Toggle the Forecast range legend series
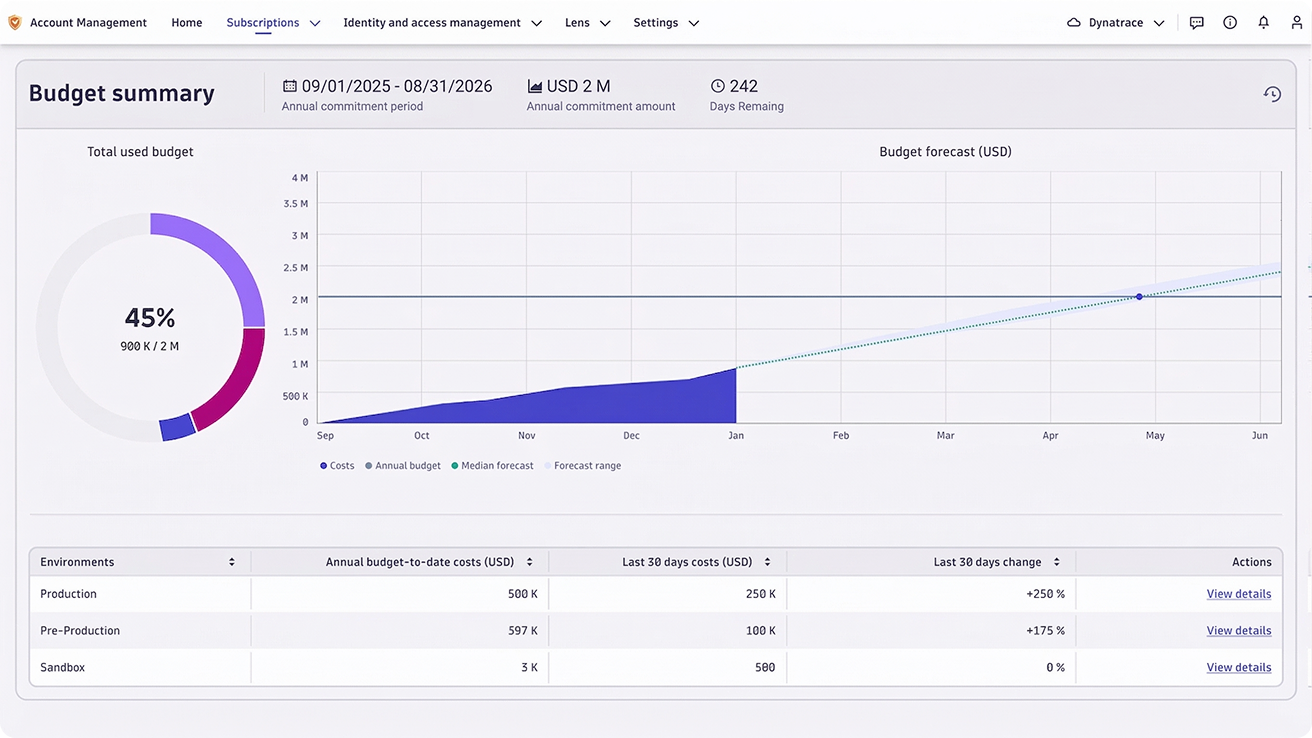The image size is (1312, 738). point(582,466)
